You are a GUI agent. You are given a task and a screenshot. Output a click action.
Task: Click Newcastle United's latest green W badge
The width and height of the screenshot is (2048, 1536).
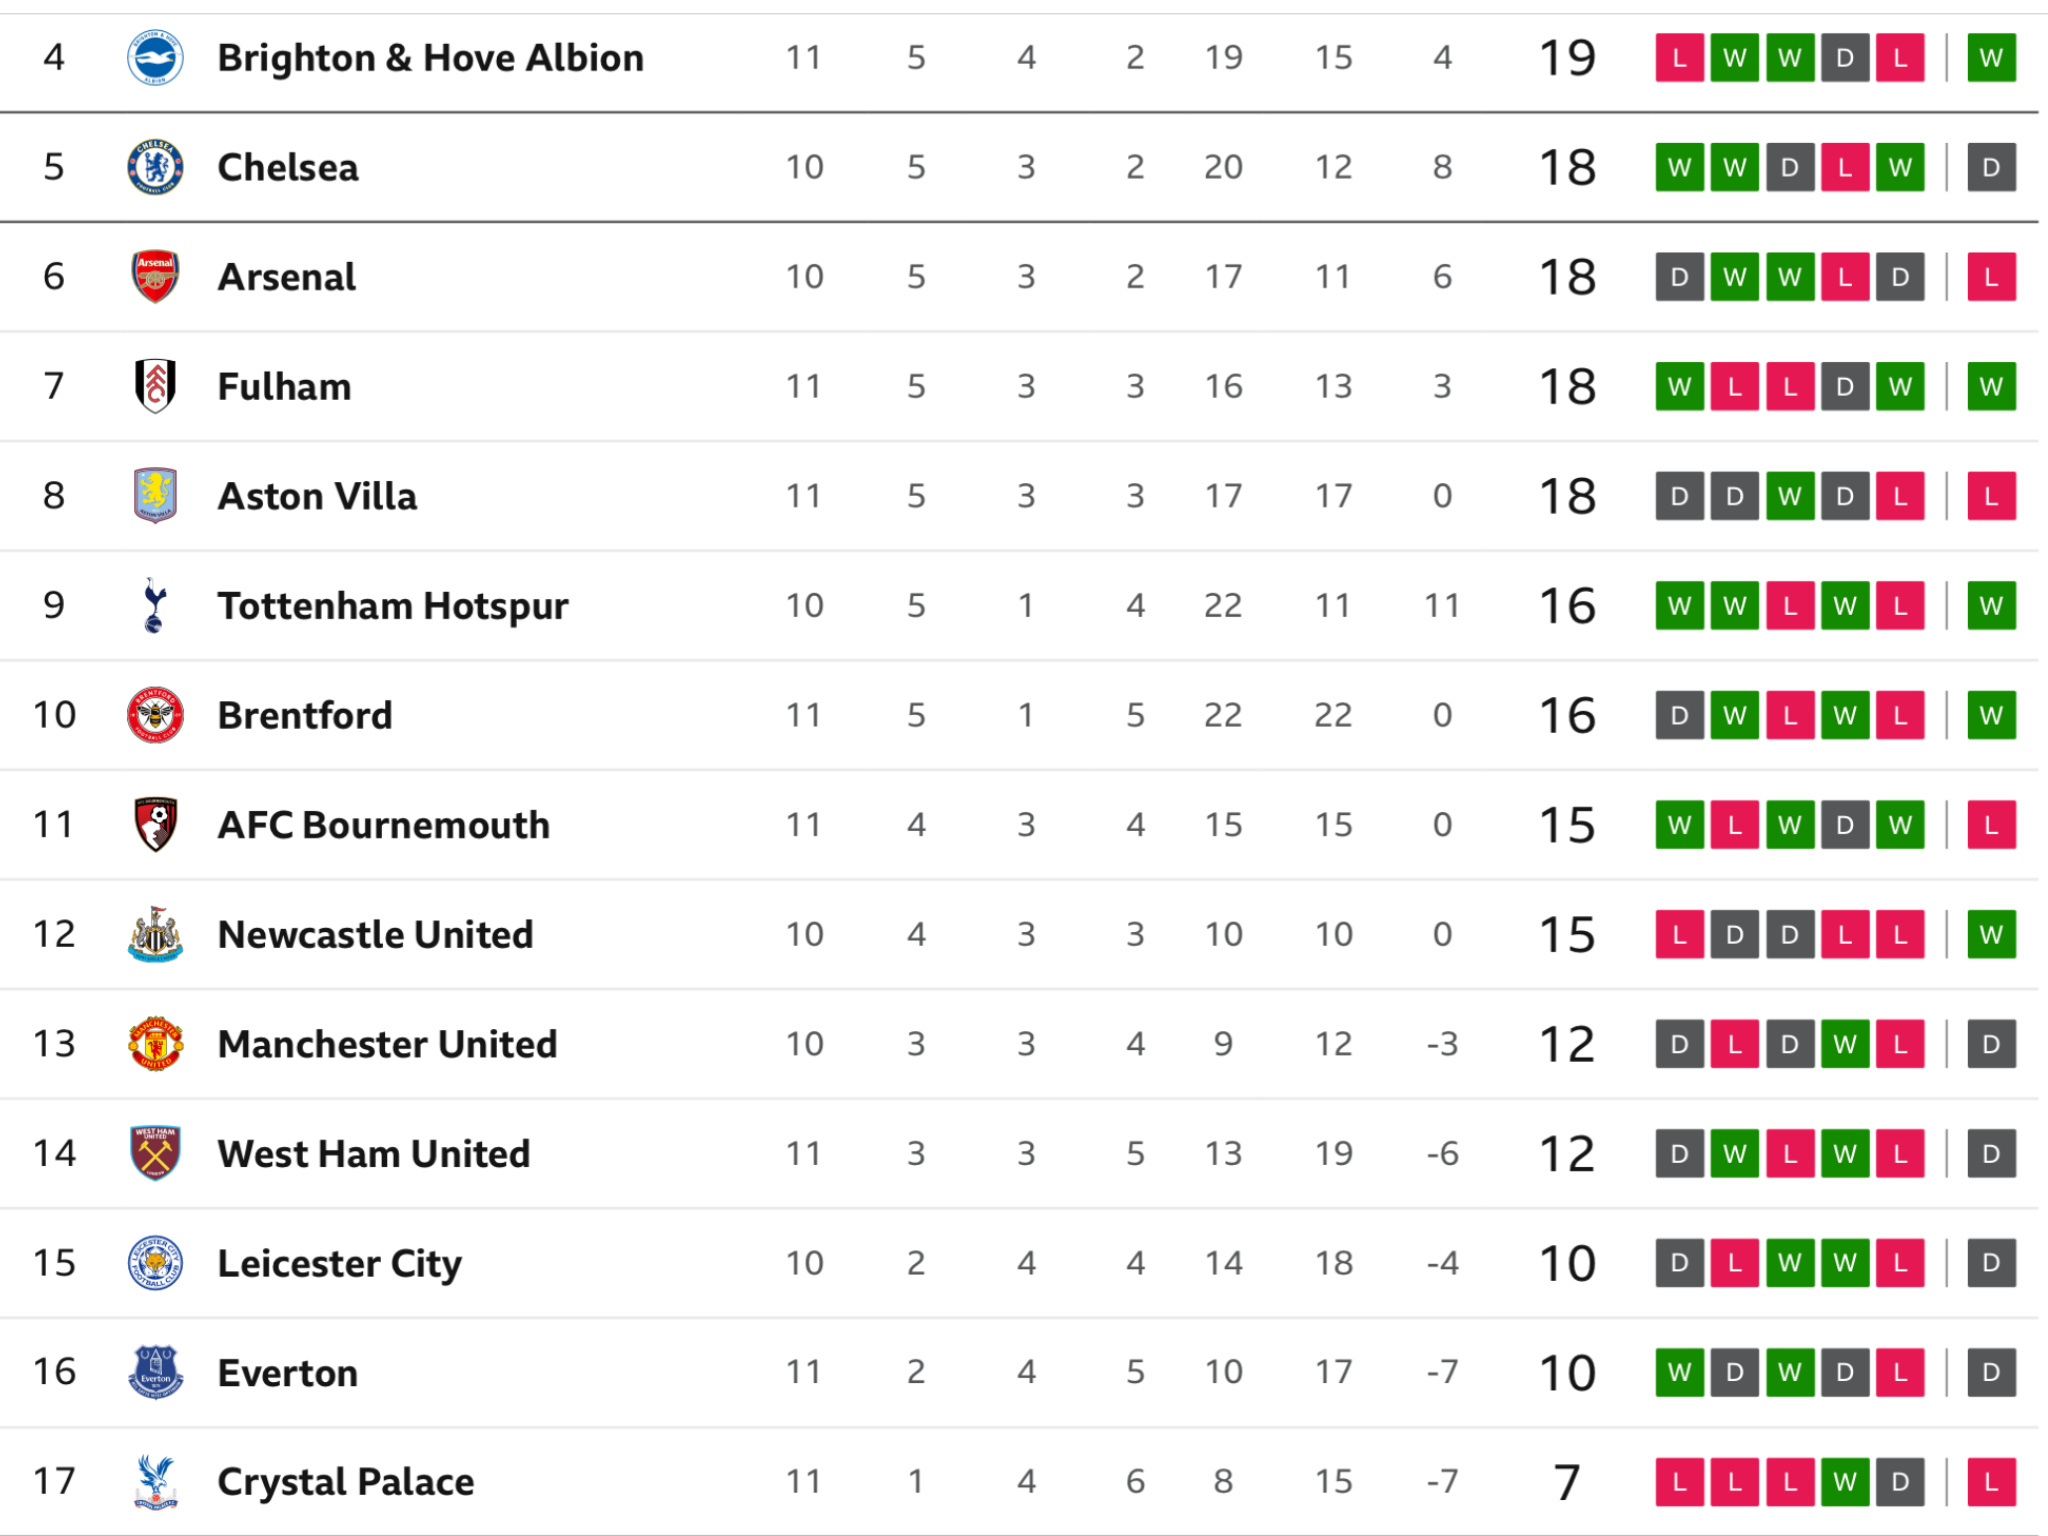1991,934
